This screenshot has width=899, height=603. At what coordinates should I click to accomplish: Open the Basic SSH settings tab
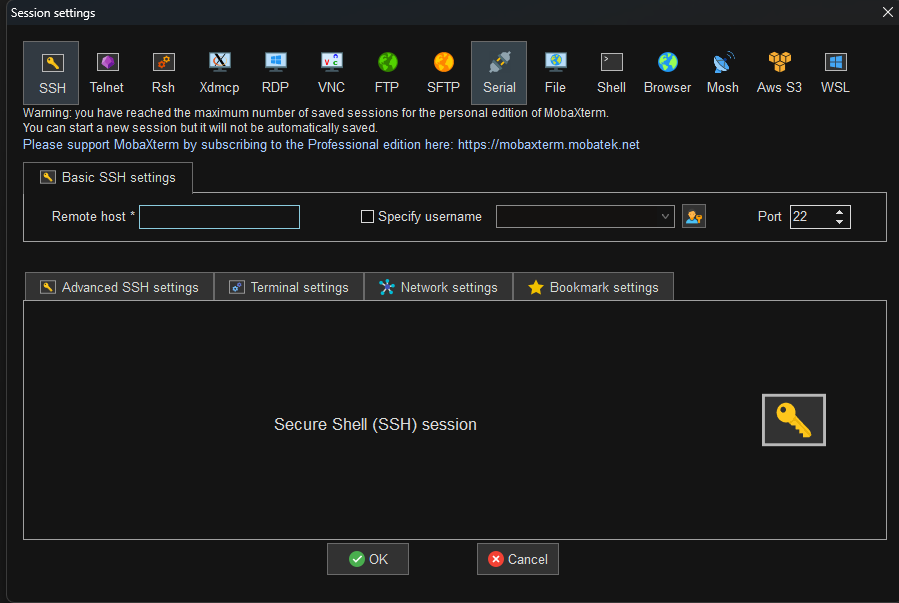(108, 178)
